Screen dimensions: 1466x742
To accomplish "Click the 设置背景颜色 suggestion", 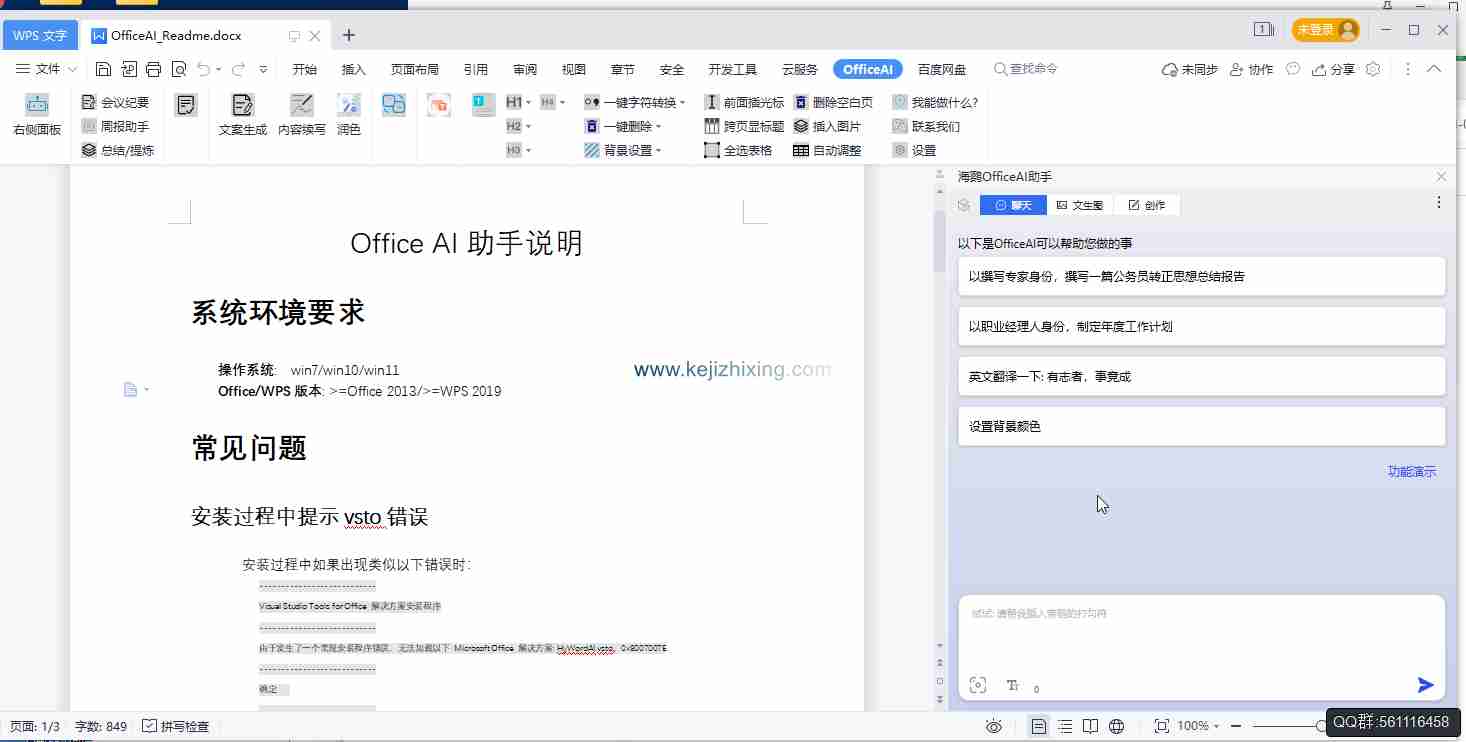I will click(x=1201, y=426).
